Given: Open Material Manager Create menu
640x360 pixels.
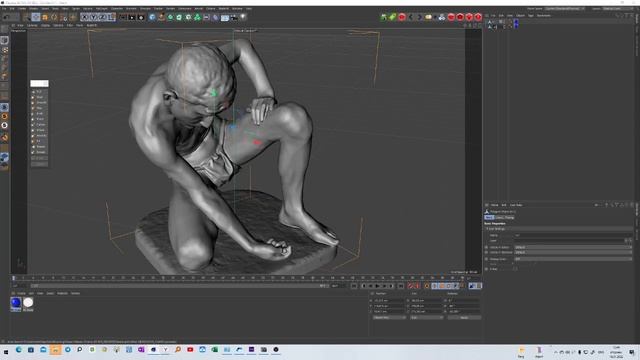Looking at the screenshot, I should point(21,293).
